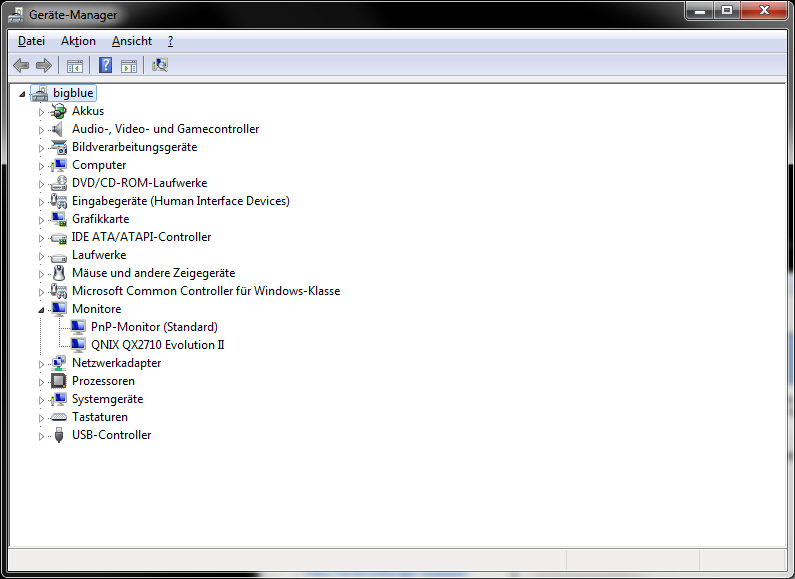795x579 pixels.
Task: Click the QNIX QX2710 monitor icon
Action: pyautogui.click(x=78, y=345)
